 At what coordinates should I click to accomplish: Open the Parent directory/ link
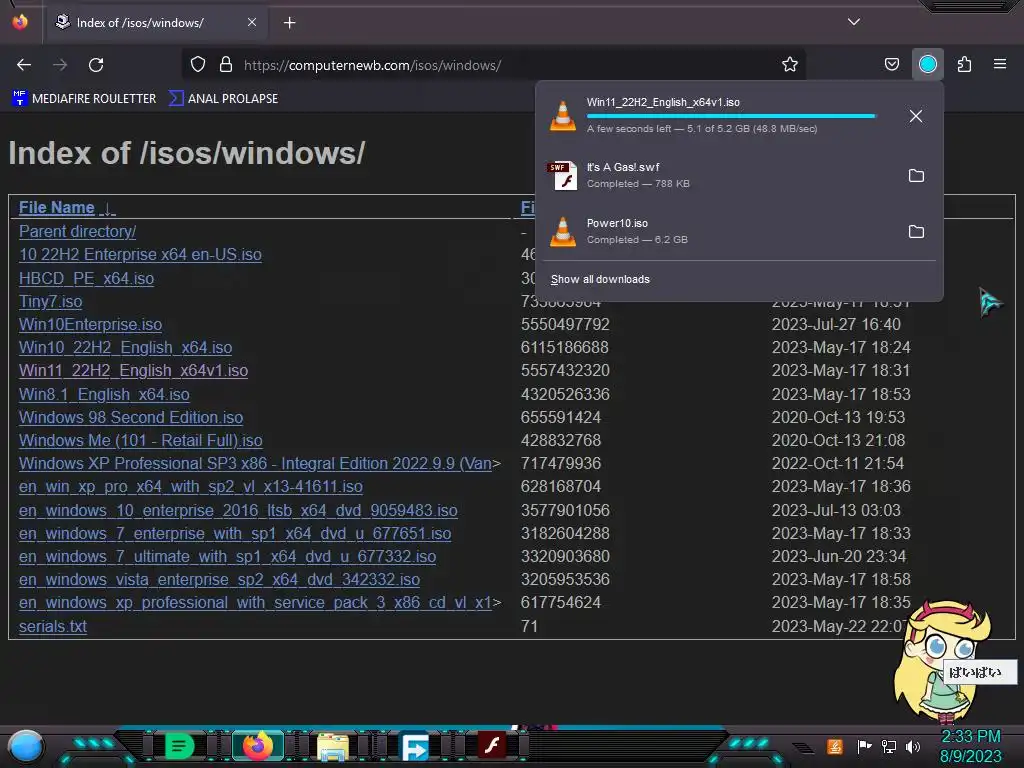tap(77, 232)
